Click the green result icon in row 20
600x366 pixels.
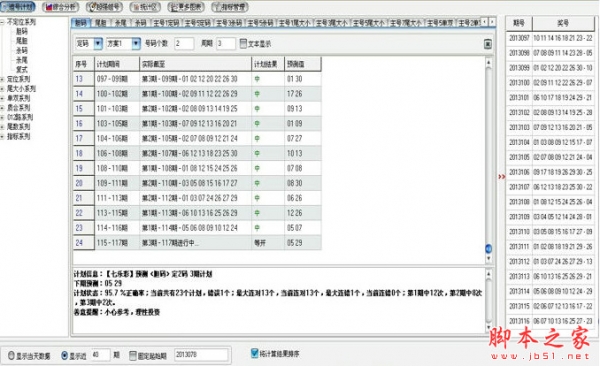point(257,183)
